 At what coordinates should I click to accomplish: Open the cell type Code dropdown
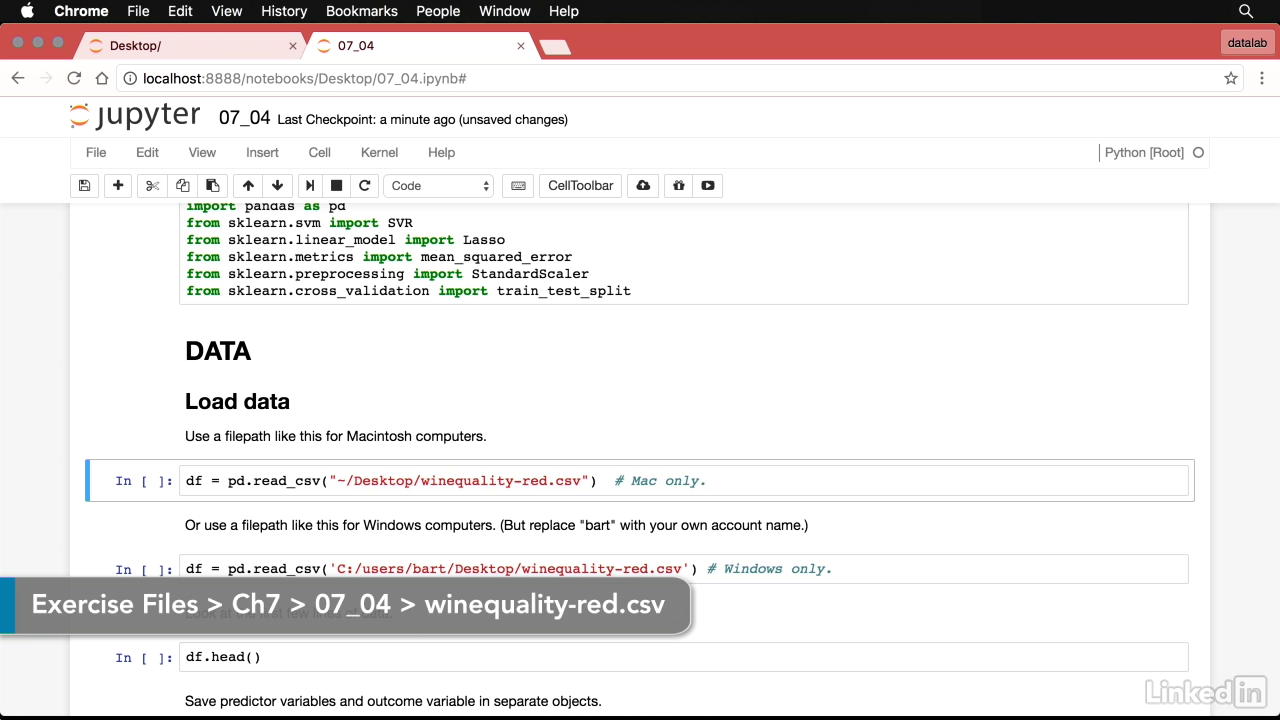pyautogui.click(x=440, y=186)
